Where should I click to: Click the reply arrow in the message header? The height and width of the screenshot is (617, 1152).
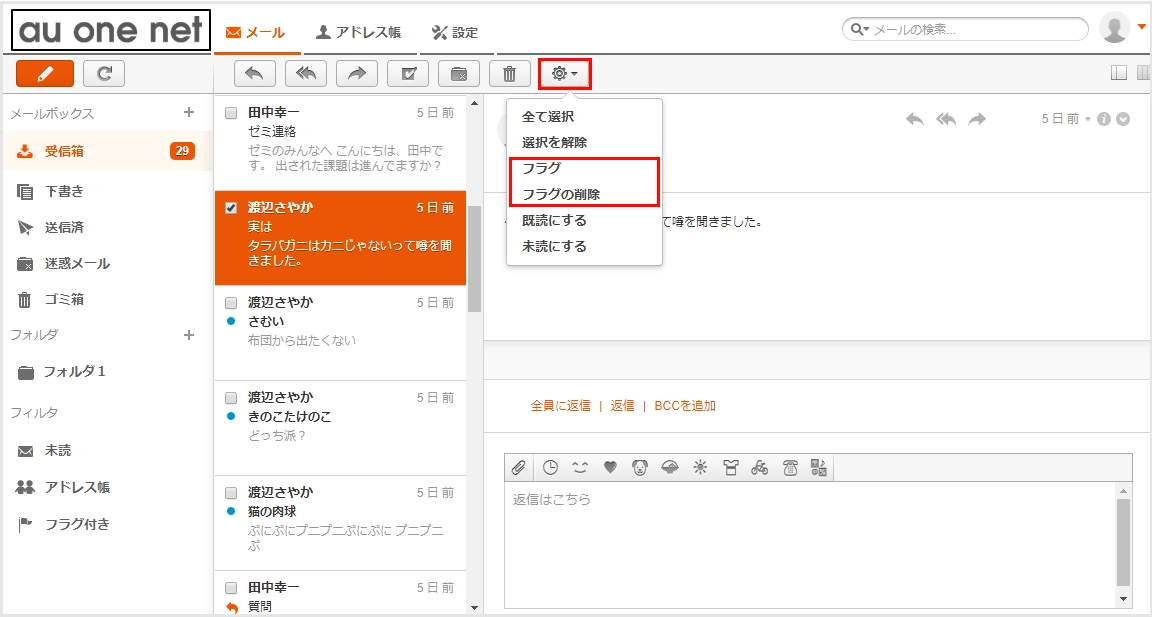[914, 119]
